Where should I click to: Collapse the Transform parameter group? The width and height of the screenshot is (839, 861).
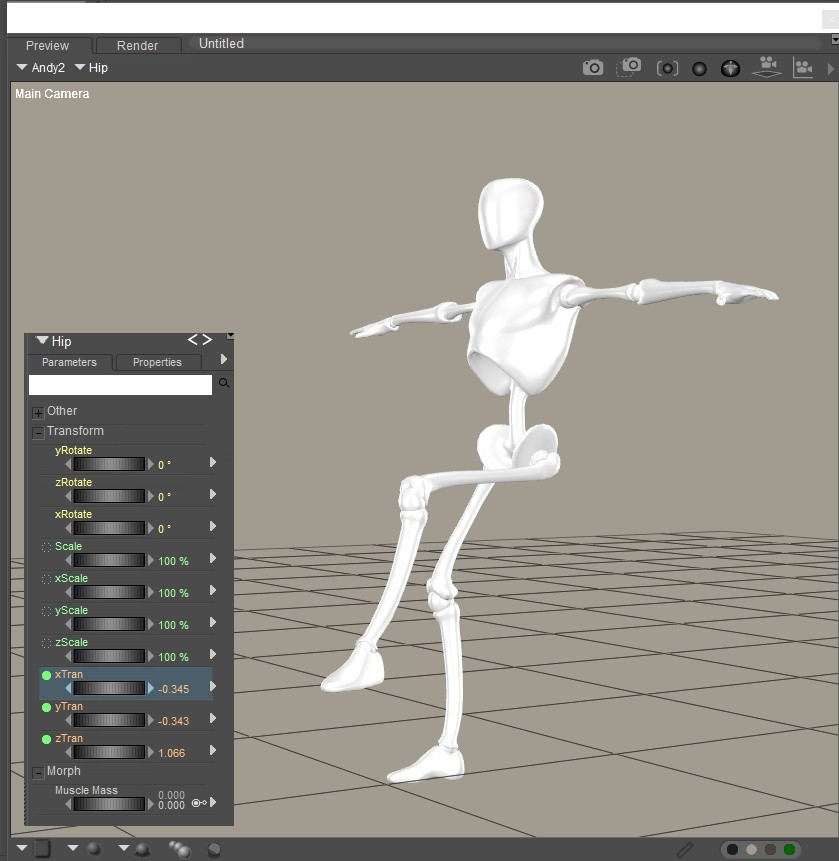click(x=38, y=433)
